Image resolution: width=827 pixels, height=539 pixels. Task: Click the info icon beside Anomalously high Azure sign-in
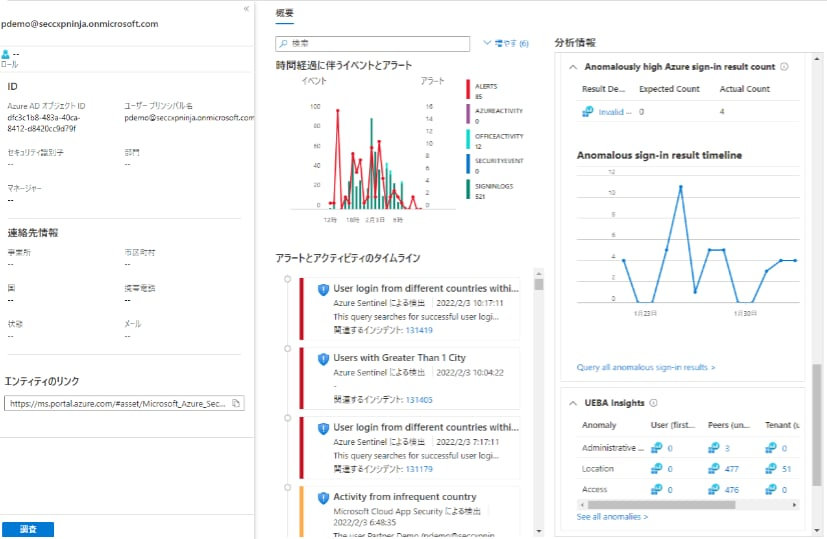coord(784,67)
